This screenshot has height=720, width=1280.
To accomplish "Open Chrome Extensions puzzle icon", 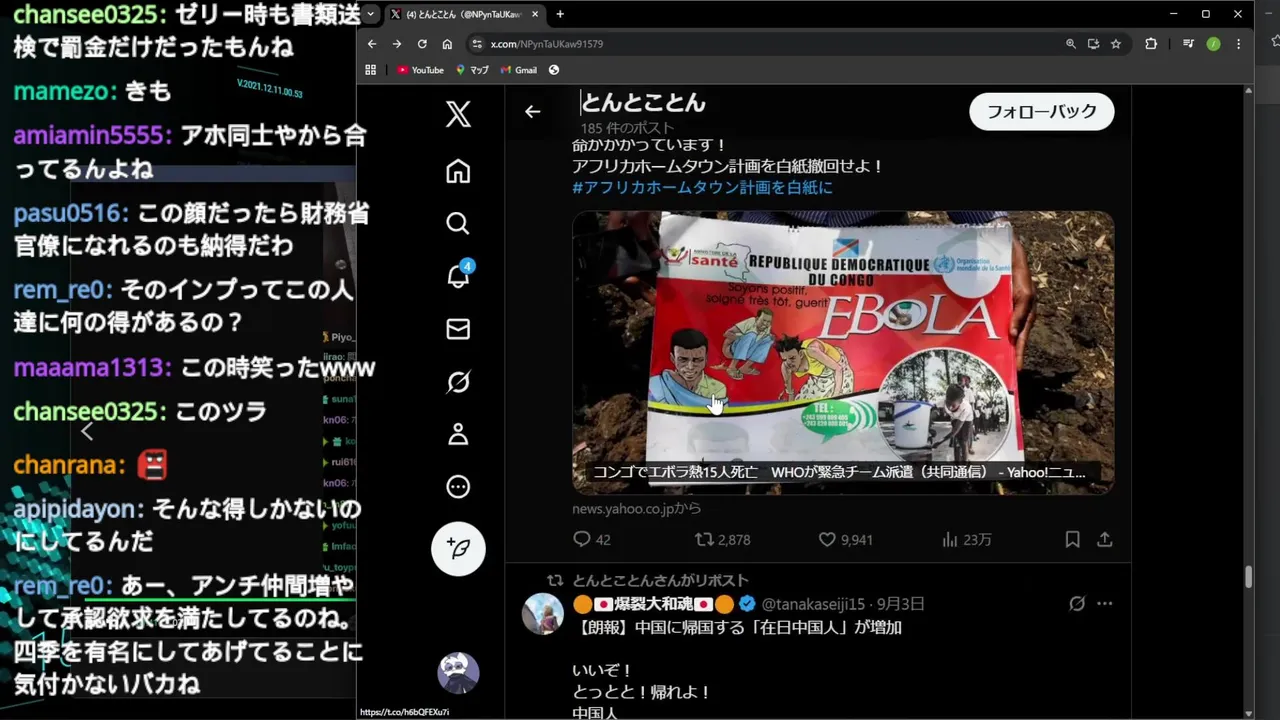I will (x=1151, y=44).
